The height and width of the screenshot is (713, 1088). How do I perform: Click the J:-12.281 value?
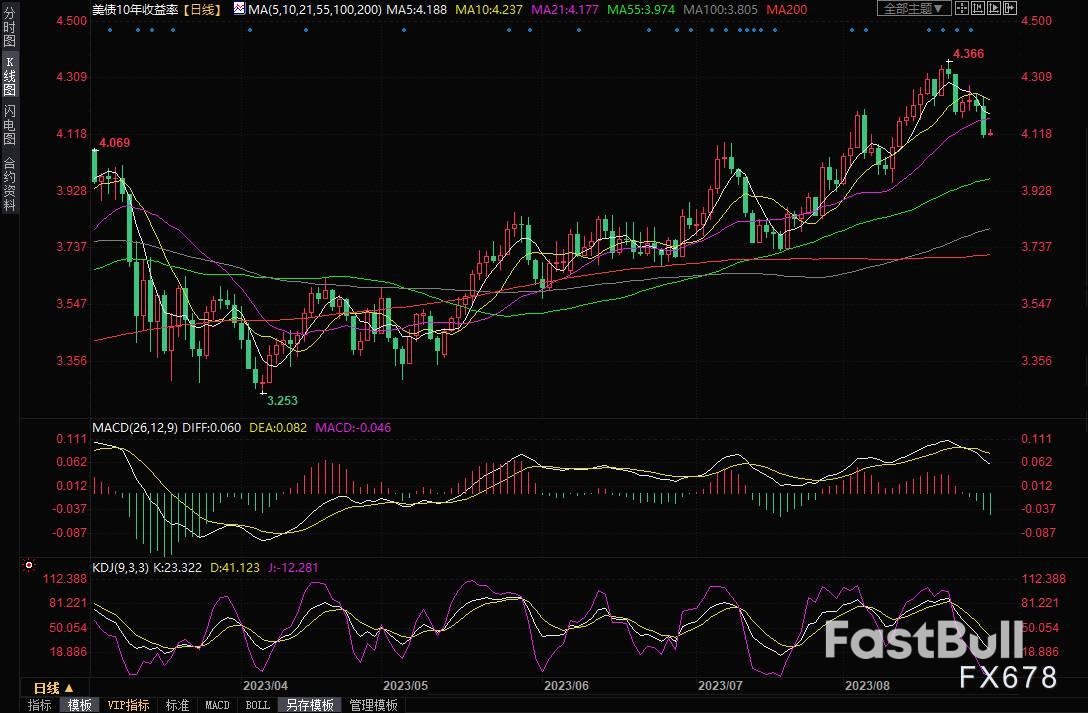click(292, 567)
